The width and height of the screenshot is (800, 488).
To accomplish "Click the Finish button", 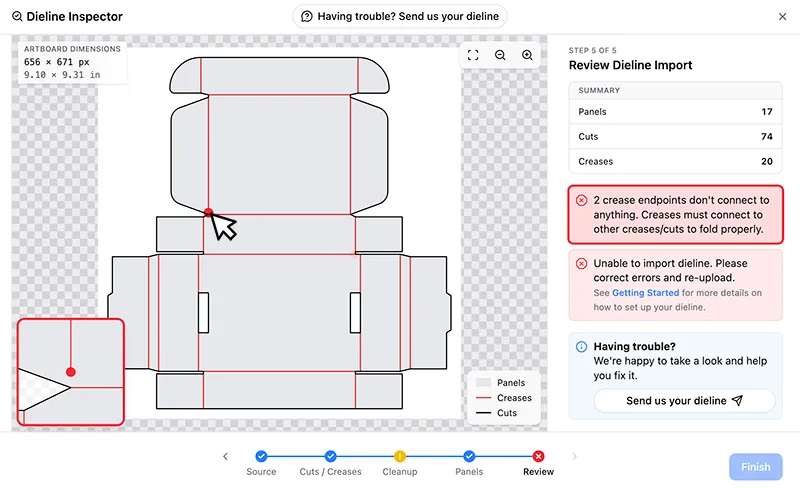I will pos(756,467).
